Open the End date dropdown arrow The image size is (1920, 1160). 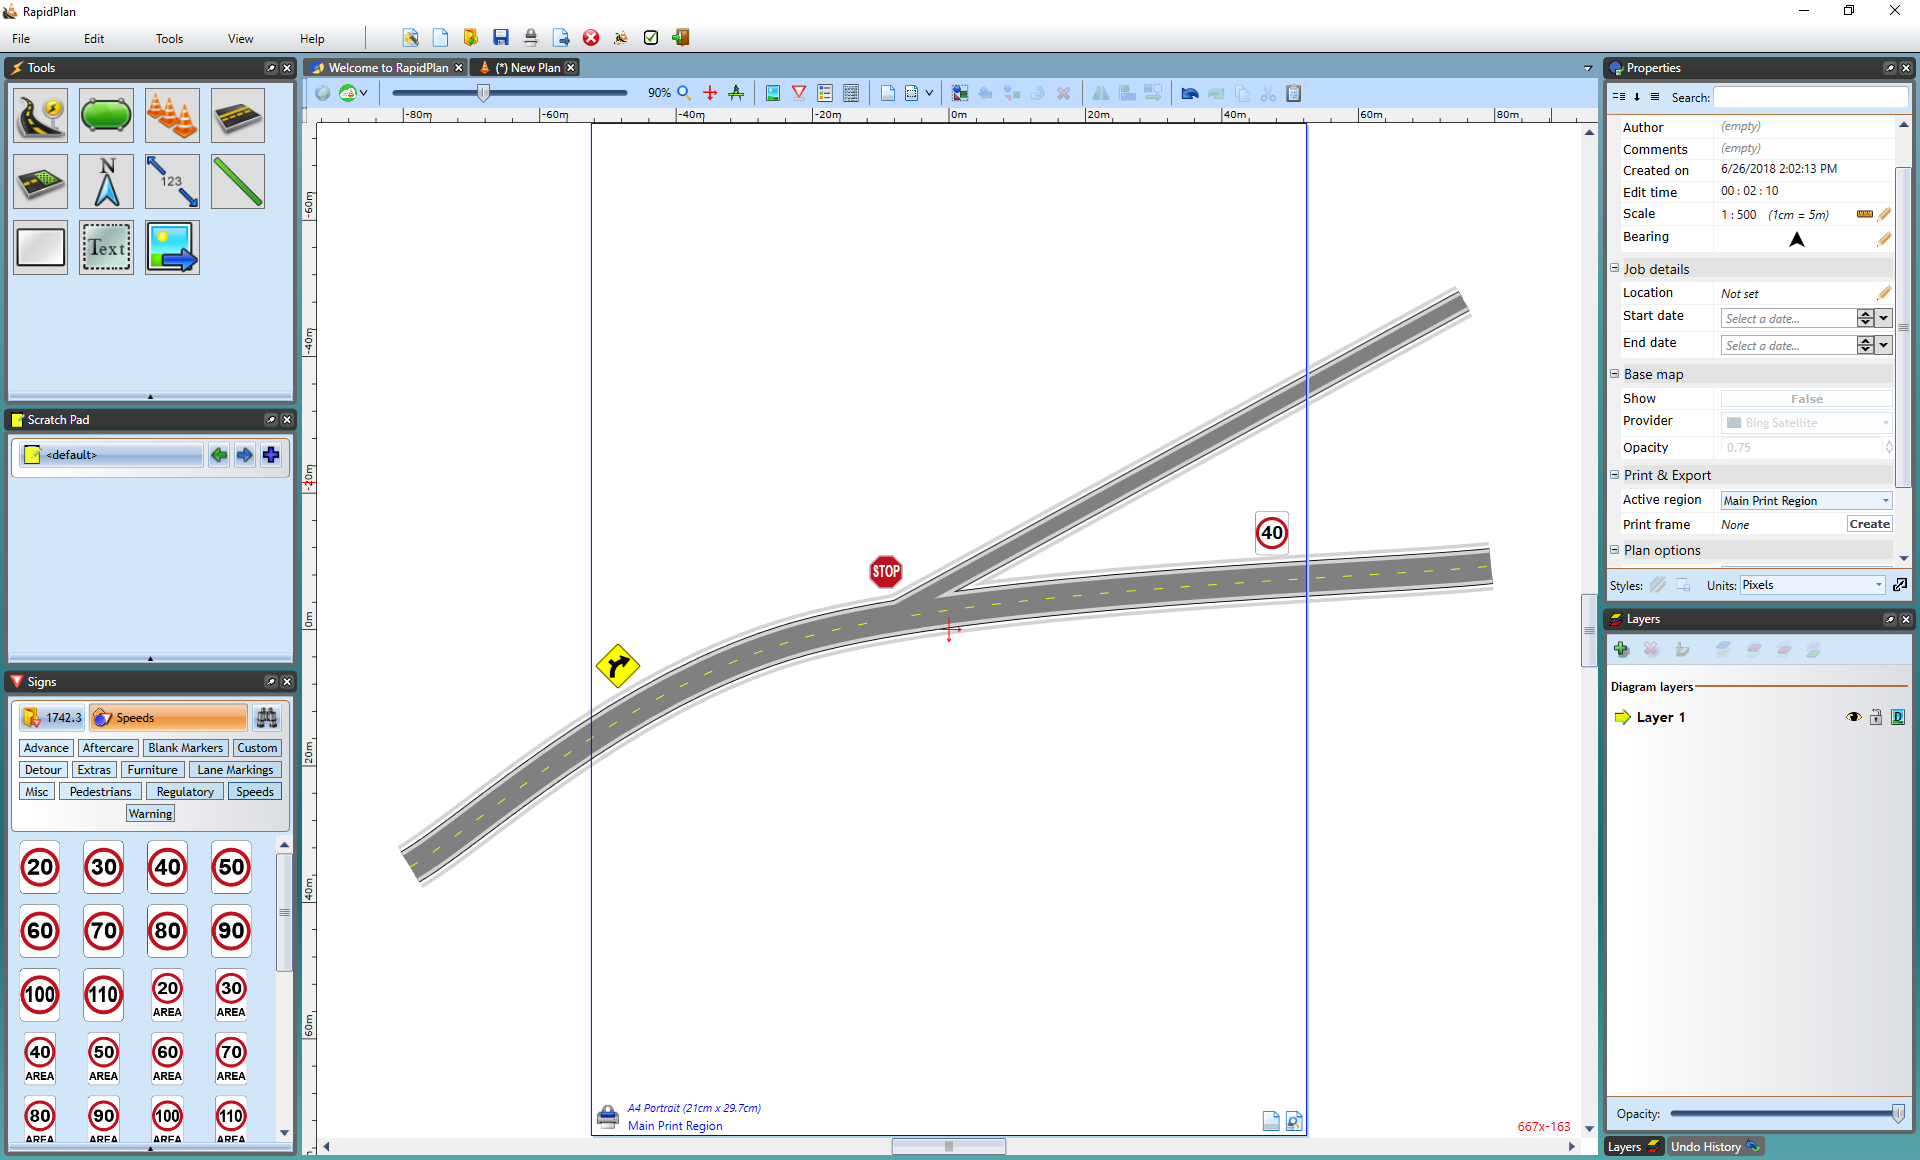pos(1884,345)
